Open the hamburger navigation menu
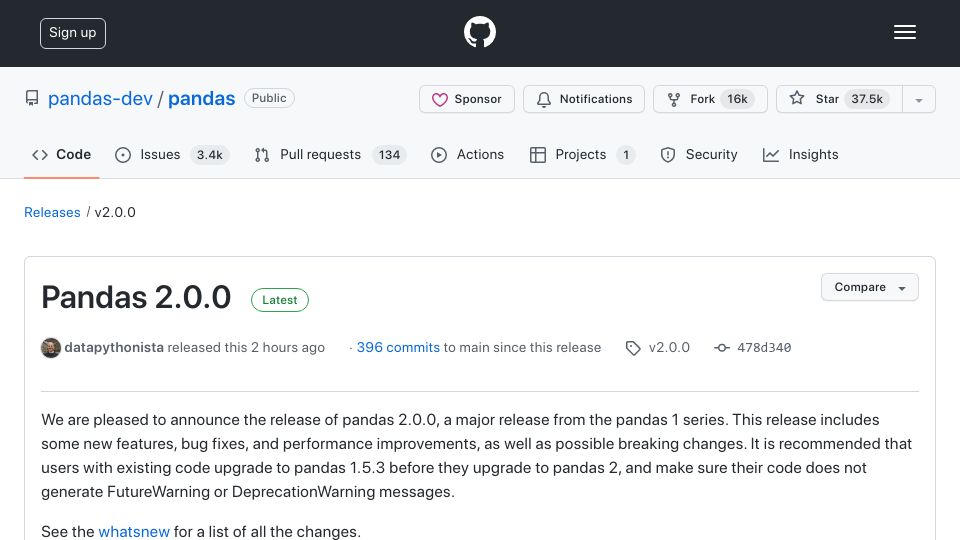Viewport: 960px width, 540px height. coord(904,32)
